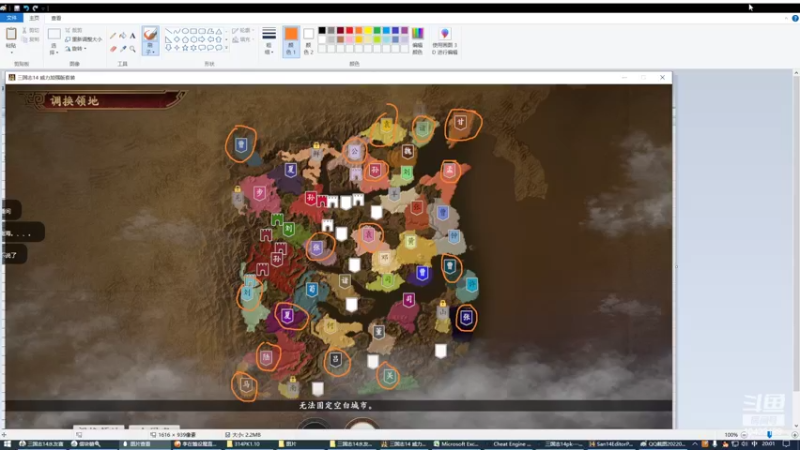Pick the Rectangle shape
Image resolution: width=800 pixels, height=450 pixels.
tap(193, 31)
